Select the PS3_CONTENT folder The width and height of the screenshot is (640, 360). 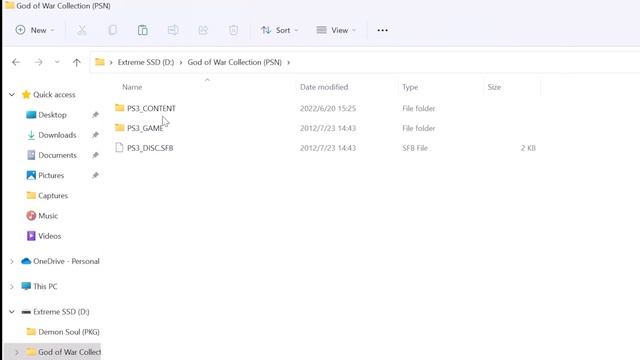click(151, 108)
